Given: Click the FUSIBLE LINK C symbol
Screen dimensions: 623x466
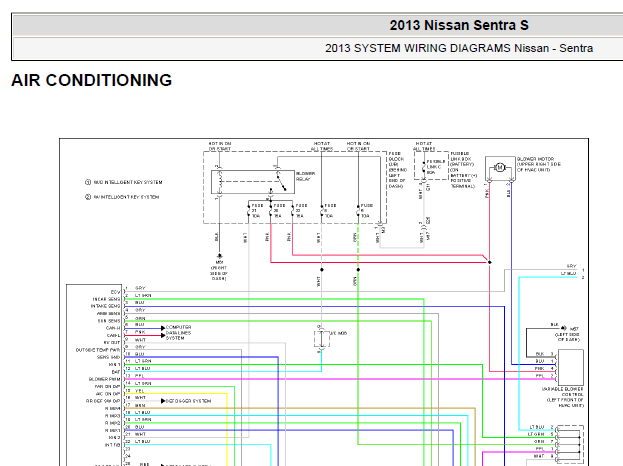Looking at the screenshot, I should [x=424, y=167].
